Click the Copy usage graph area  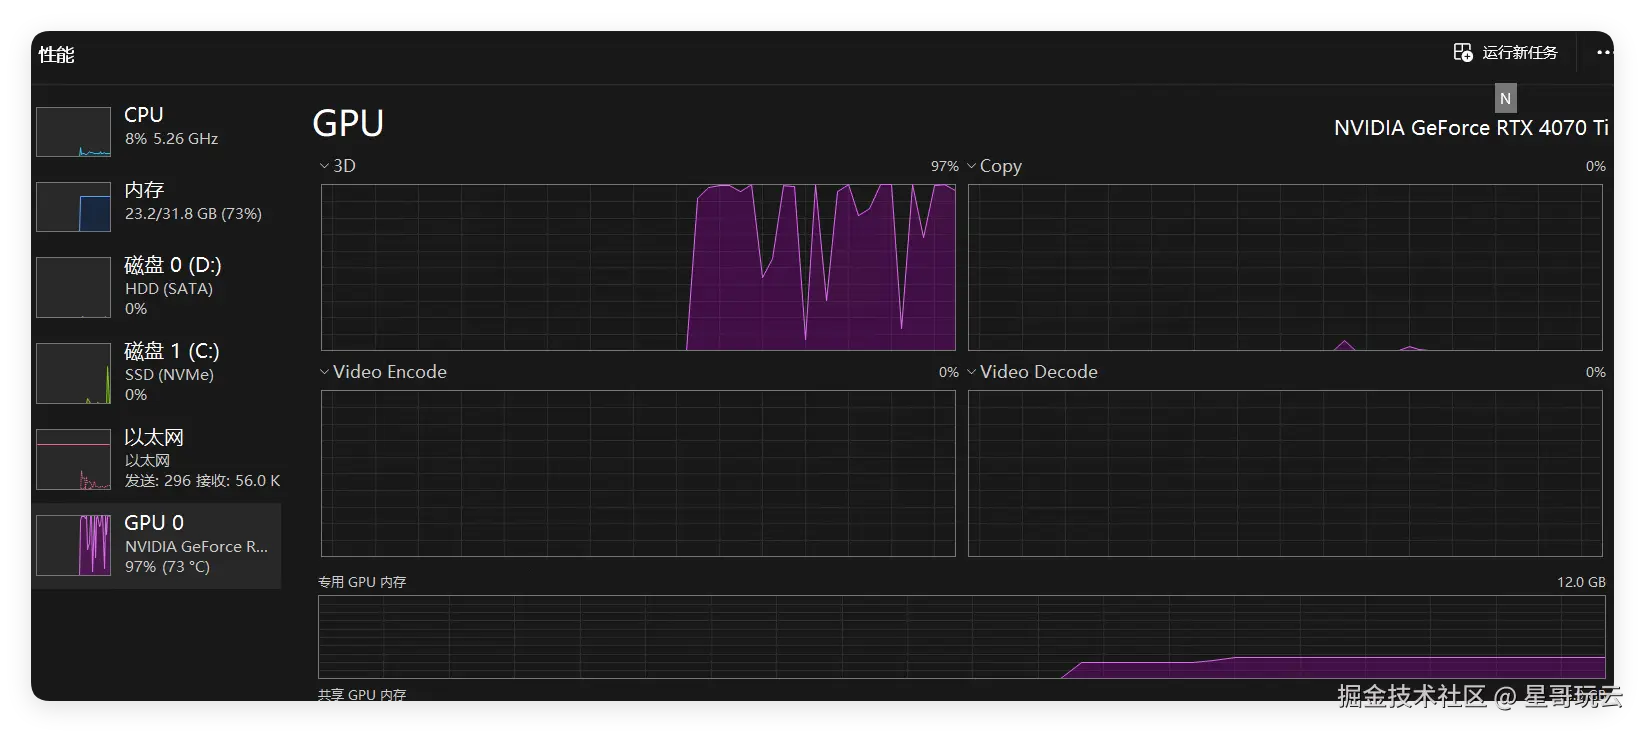pos(1285,267)
